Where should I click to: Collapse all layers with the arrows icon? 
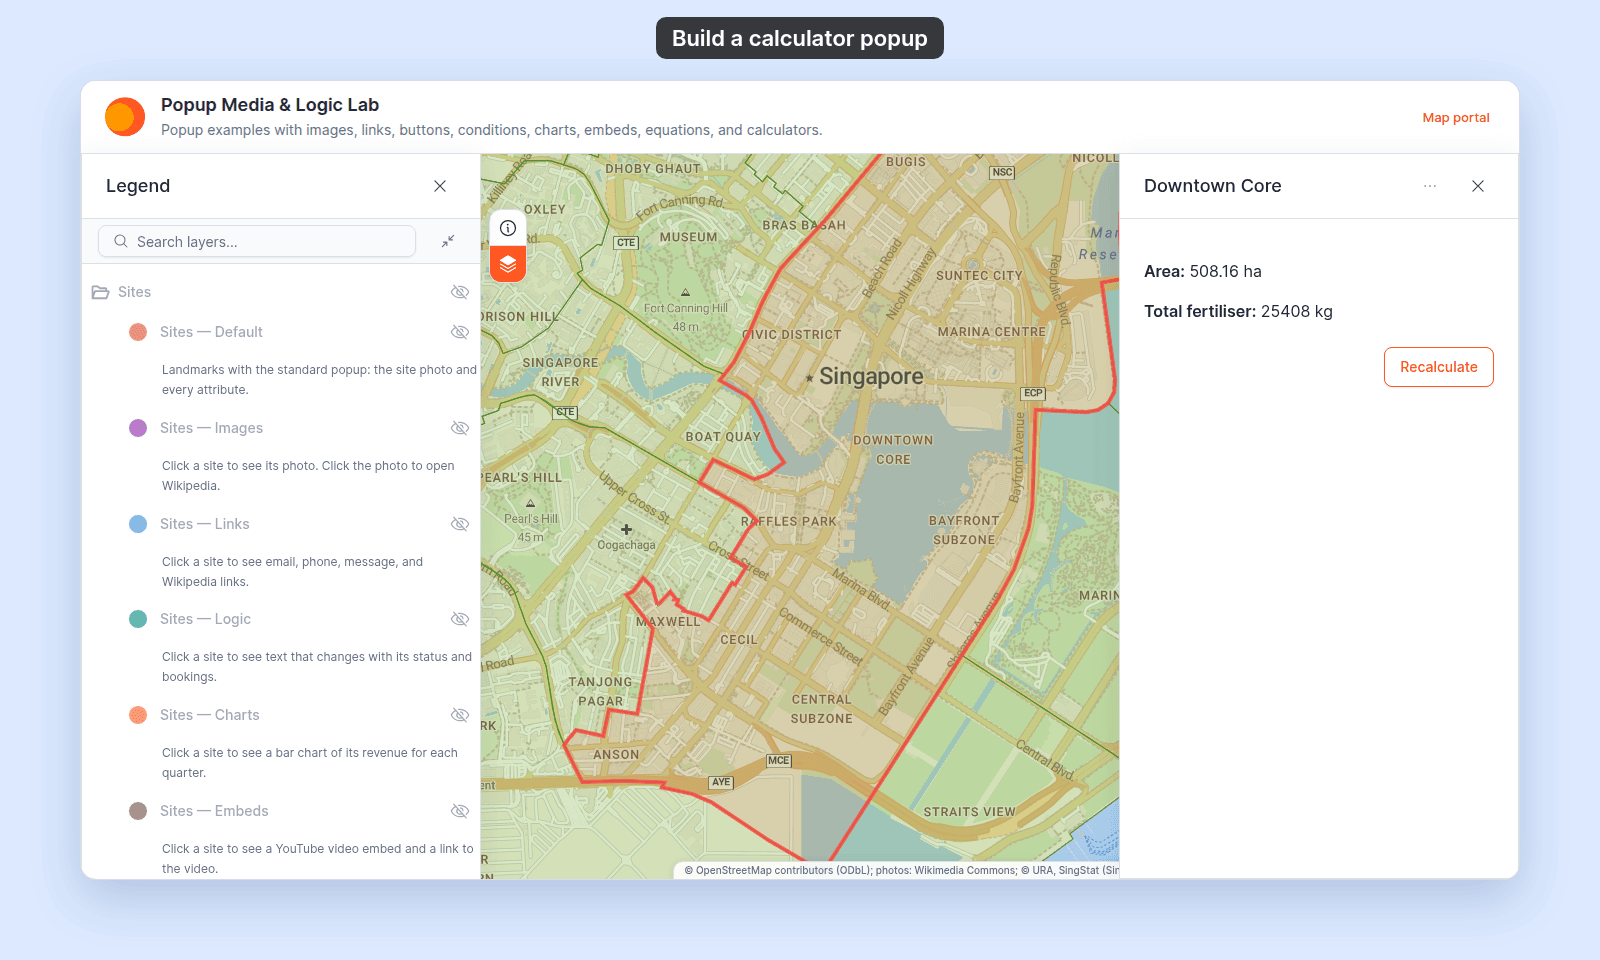click(448, 241)
